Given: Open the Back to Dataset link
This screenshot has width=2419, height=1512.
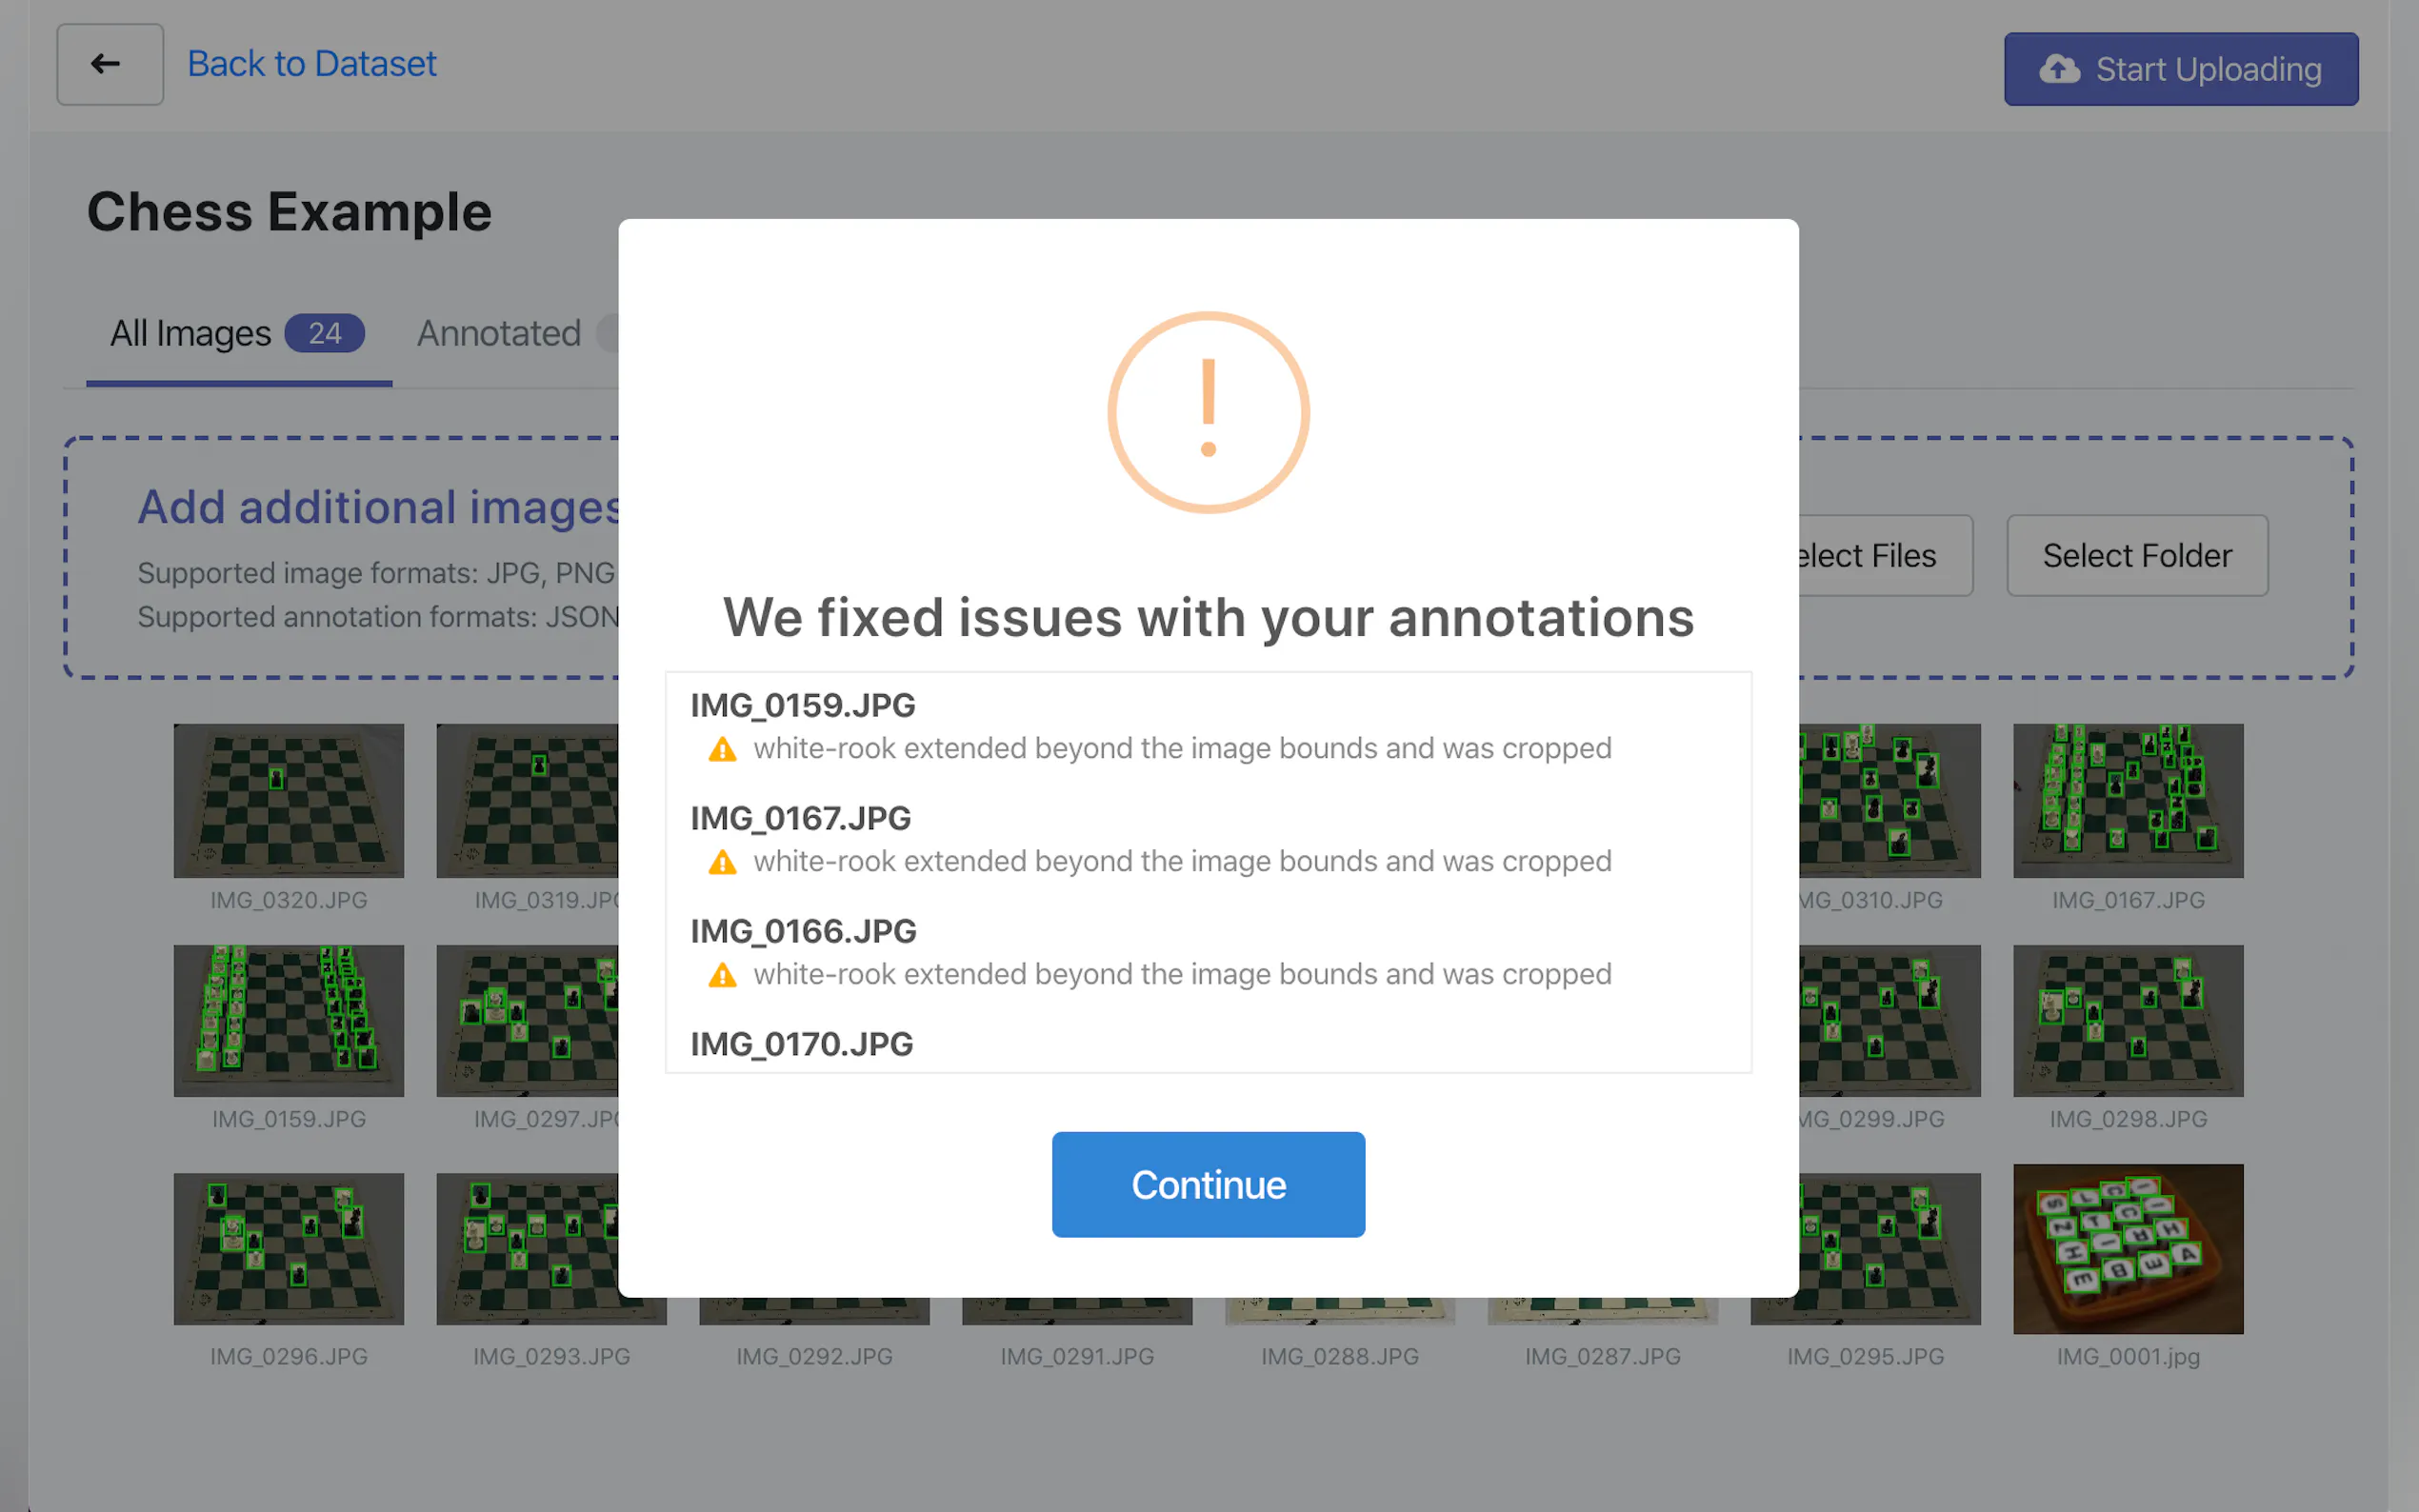Looking at the screenshot, I should 312,65.
